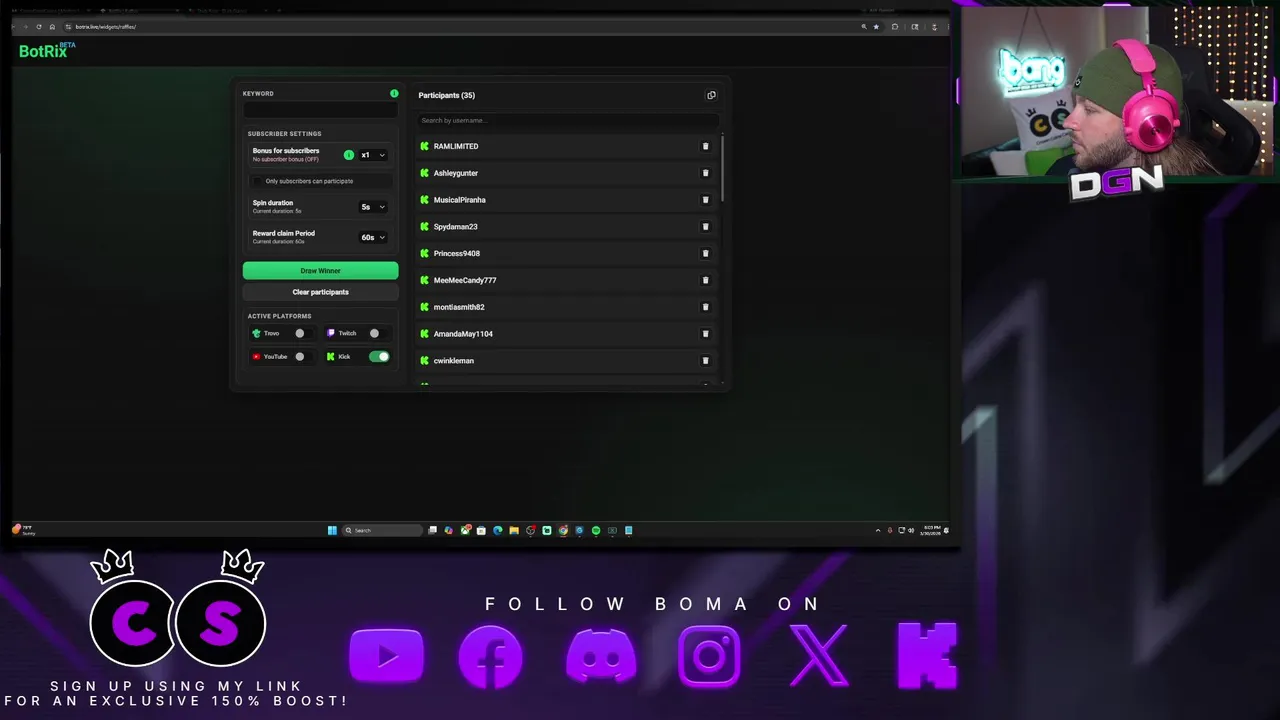The image size is (1280, 720).
Task: Open Microsoft Edge from the taskbar
Action: pyautogui.click(x=497, y=530)
